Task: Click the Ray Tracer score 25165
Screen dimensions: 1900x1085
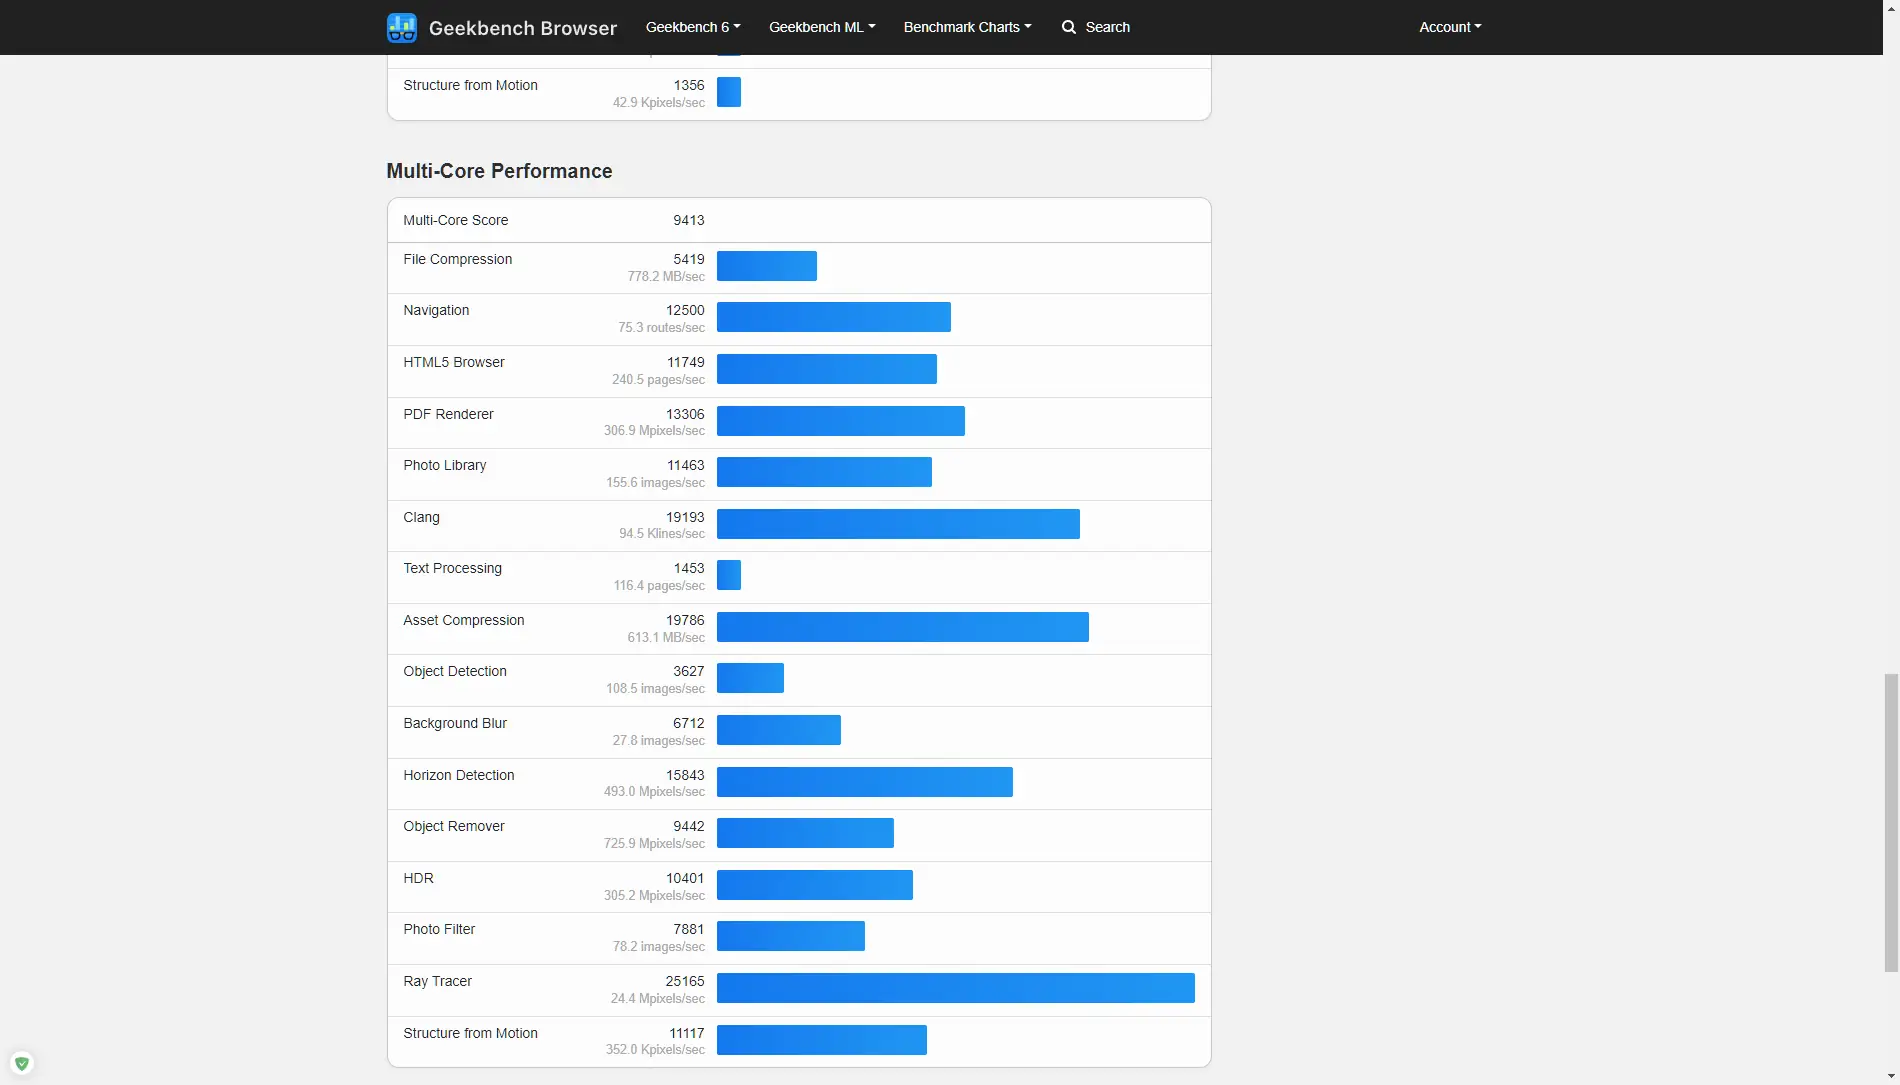Action: click(685, 981)
